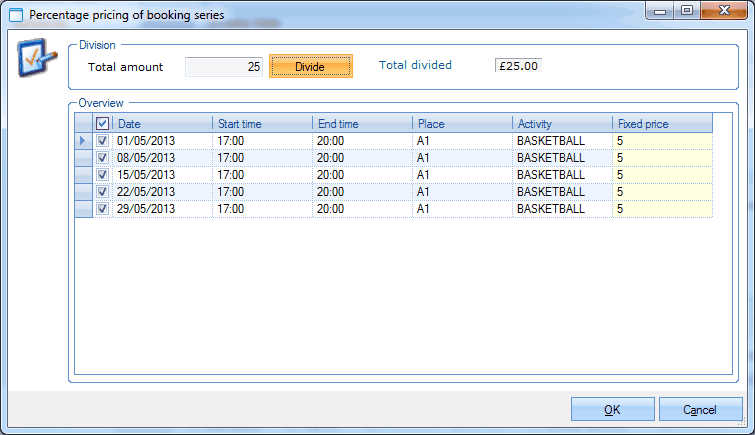
Task: Click the Cancel button
Action: (x=700, y=410)
